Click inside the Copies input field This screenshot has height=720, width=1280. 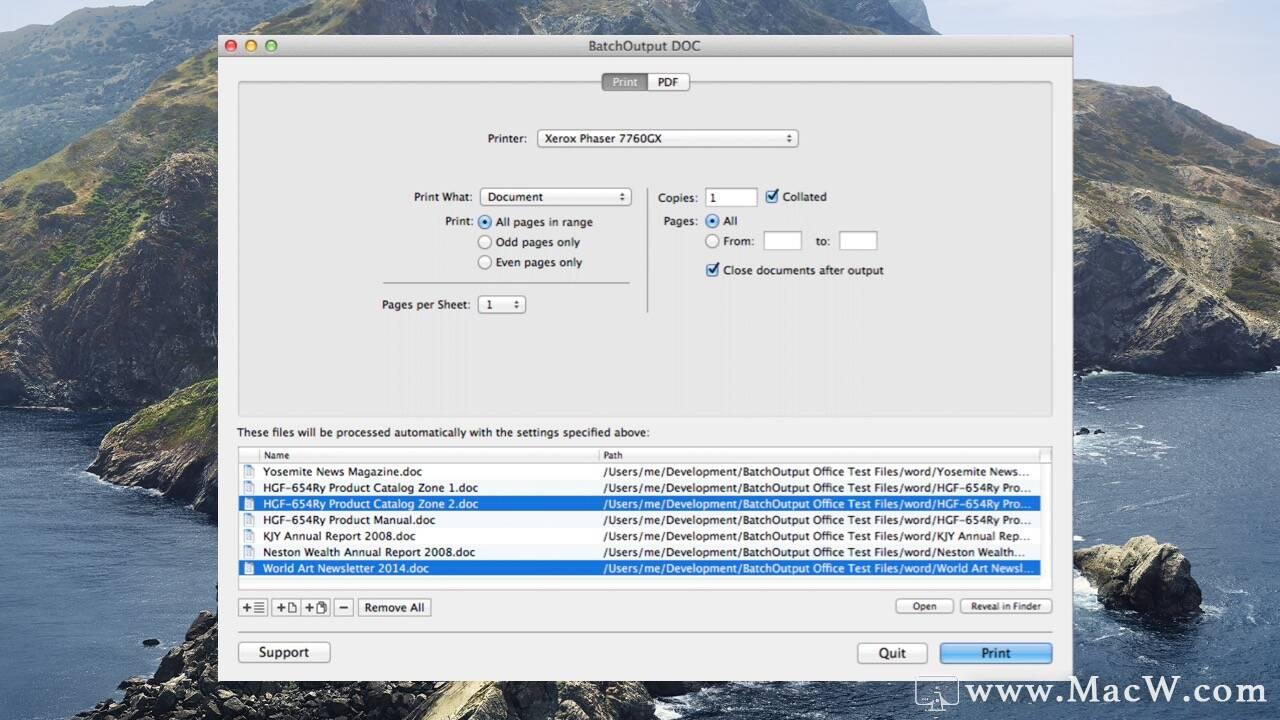[x=729, y=196]
